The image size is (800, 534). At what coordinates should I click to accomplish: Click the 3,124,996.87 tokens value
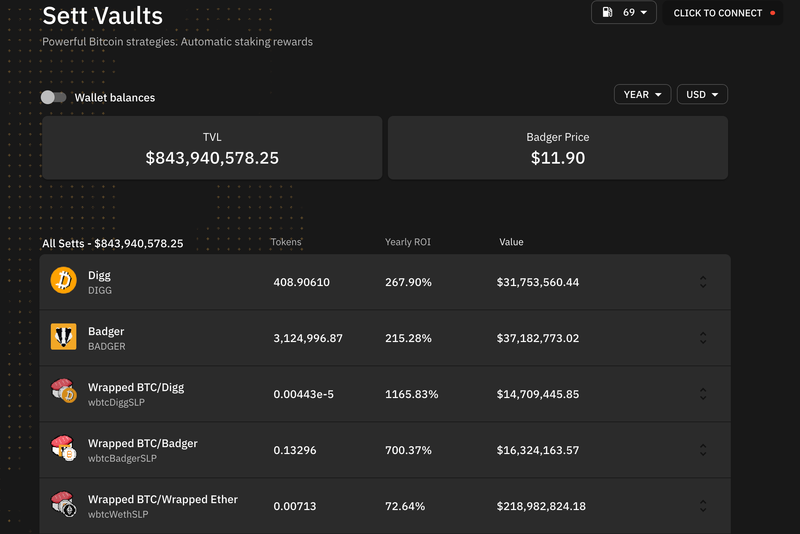tap(308, 338)
